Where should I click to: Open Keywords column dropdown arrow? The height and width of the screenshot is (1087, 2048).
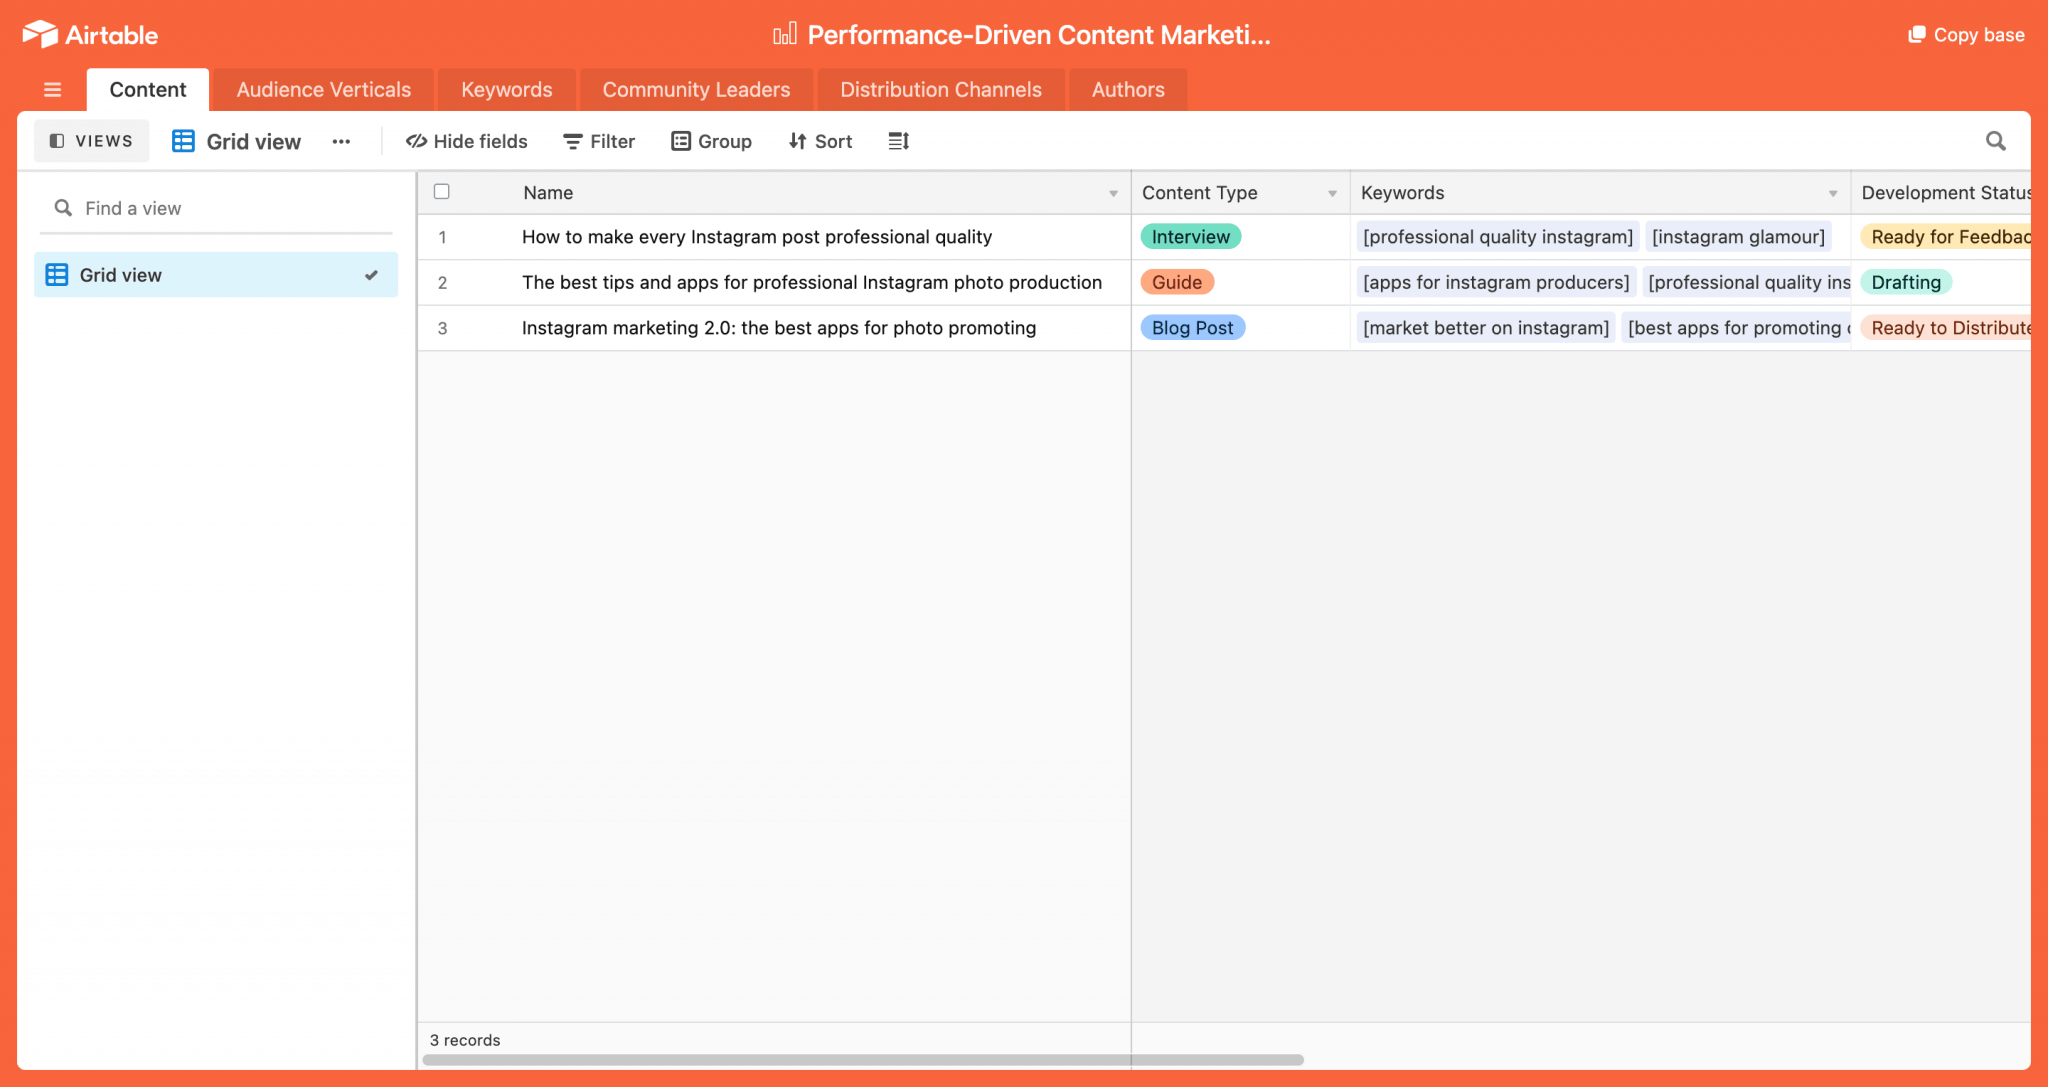(1833, 193)
